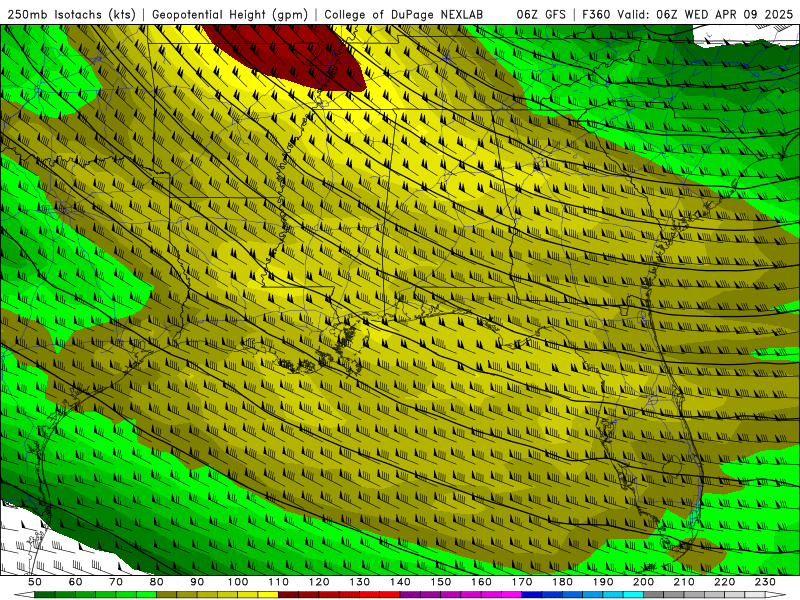Click the 210 value on the color scale
Image resolution: width=800 pixels, height=600 pixels.
click(x=684, y=582)
